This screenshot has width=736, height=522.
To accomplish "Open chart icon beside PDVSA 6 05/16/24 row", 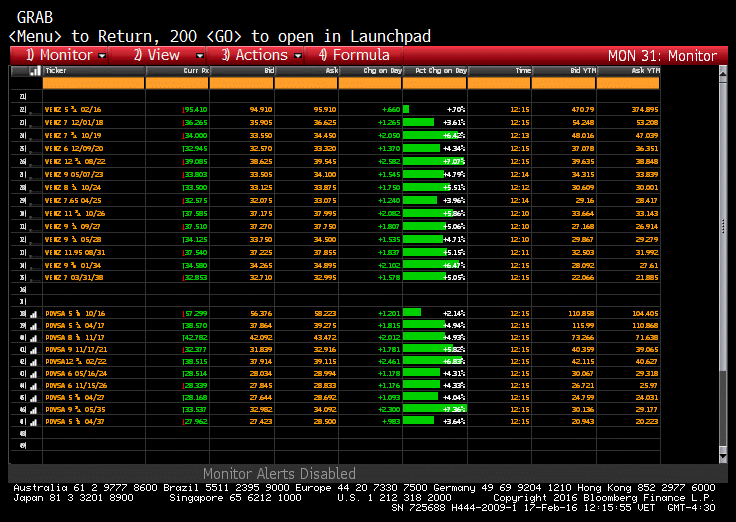I will tap(33, 374).
